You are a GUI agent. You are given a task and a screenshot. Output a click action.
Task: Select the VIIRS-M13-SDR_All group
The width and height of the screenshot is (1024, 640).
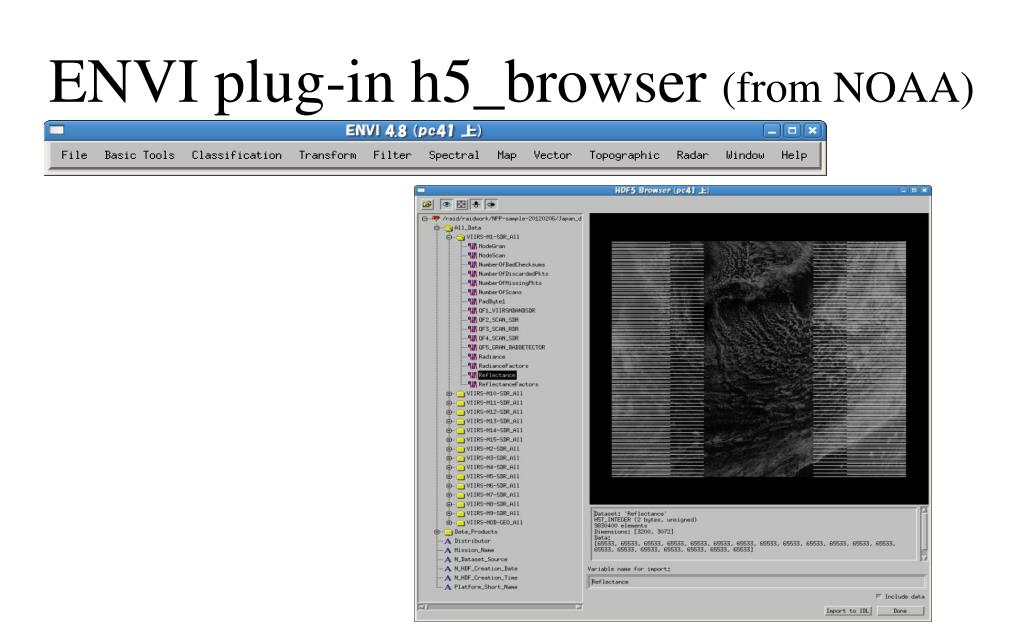pyautogui.click(x=494, y=421)
